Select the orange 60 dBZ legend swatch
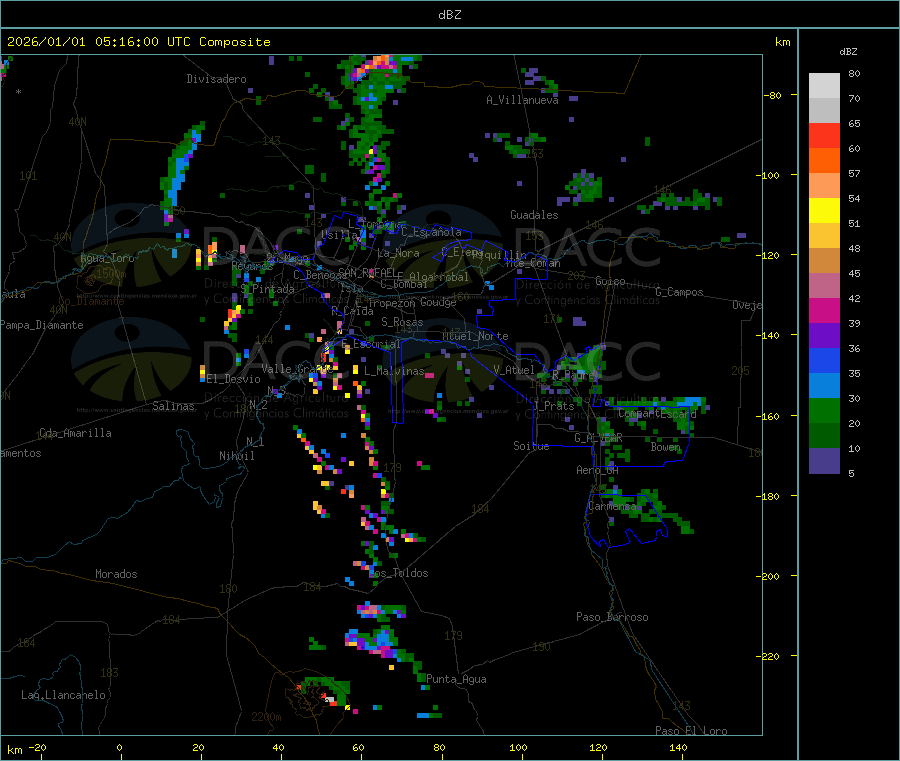900x761 pixels. 824,161
